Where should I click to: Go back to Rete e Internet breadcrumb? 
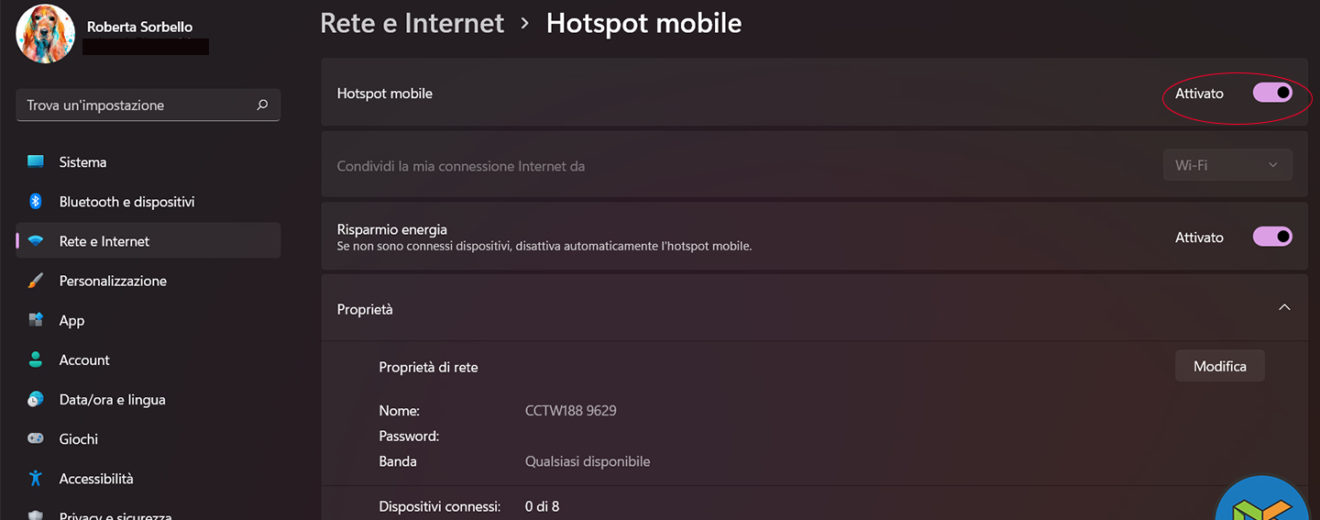click(x=412, y=23)
